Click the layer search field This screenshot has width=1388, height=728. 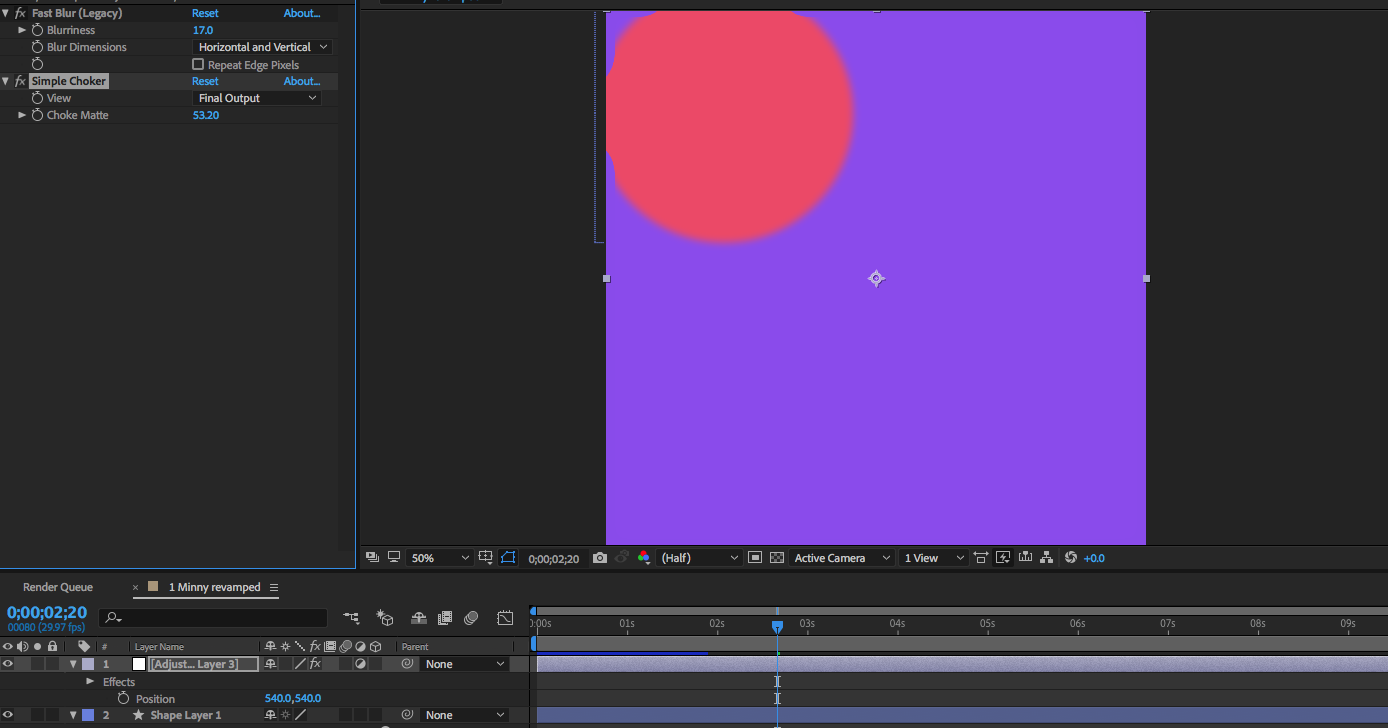(220, 618)
